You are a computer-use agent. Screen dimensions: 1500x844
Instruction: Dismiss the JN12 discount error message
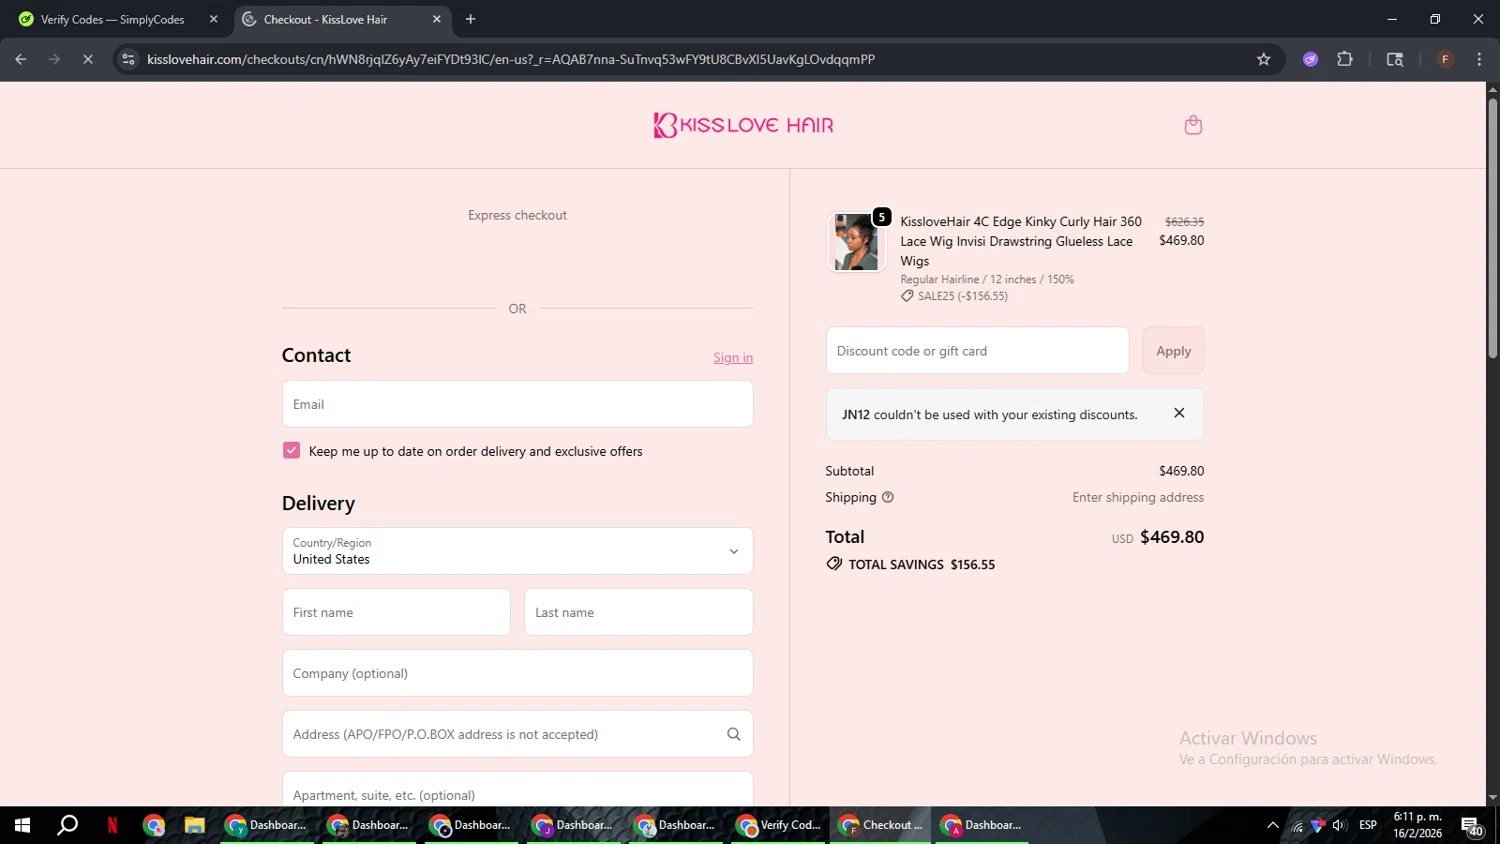pos(1179,413)
